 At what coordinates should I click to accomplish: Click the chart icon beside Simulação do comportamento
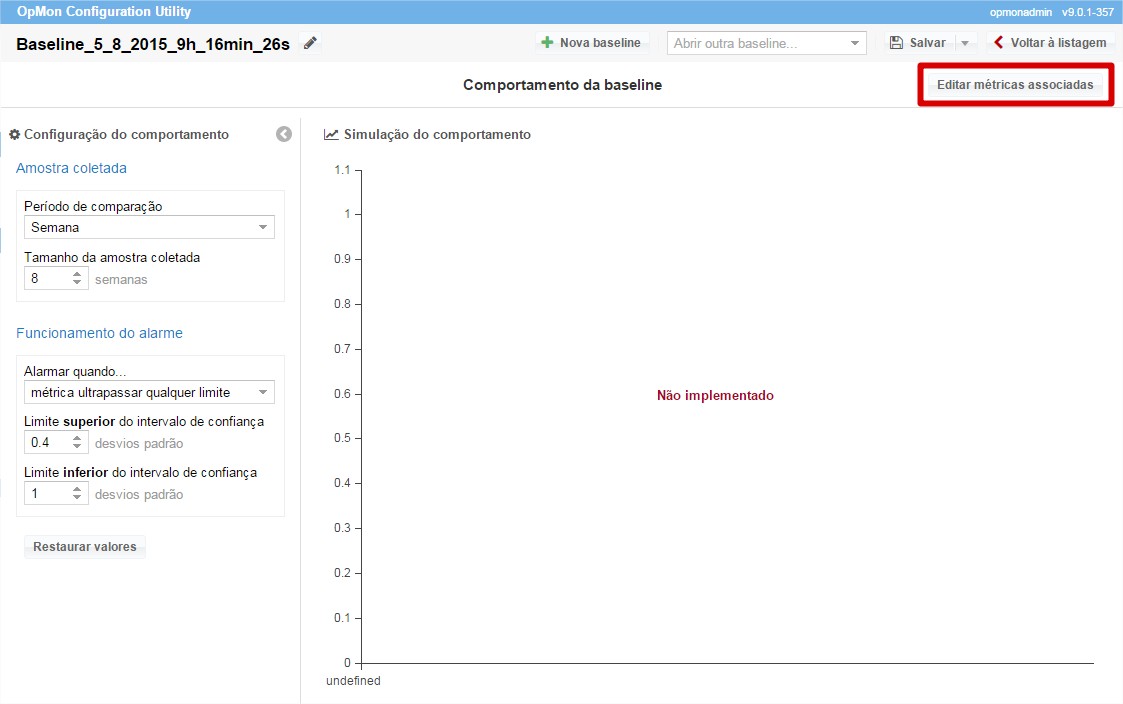331,134
